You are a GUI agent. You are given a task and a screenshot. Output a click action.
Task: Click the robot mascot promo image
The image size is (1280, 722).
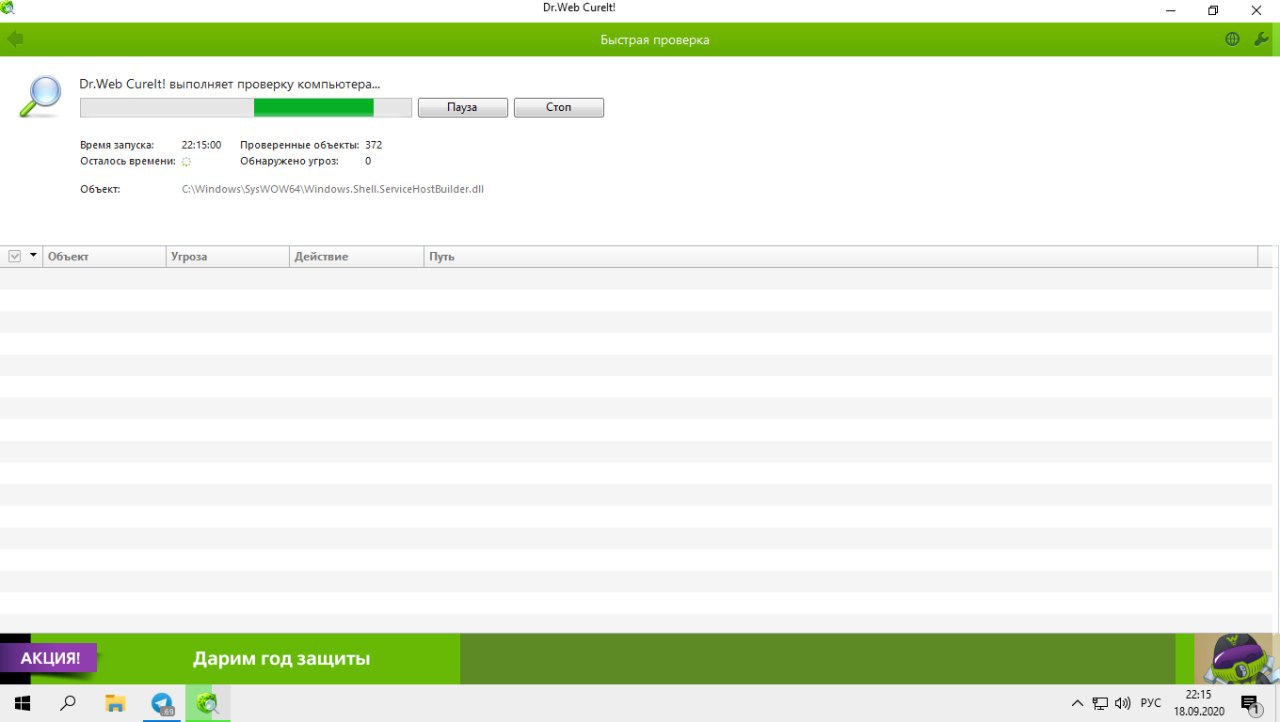[x=1237, y=659]
